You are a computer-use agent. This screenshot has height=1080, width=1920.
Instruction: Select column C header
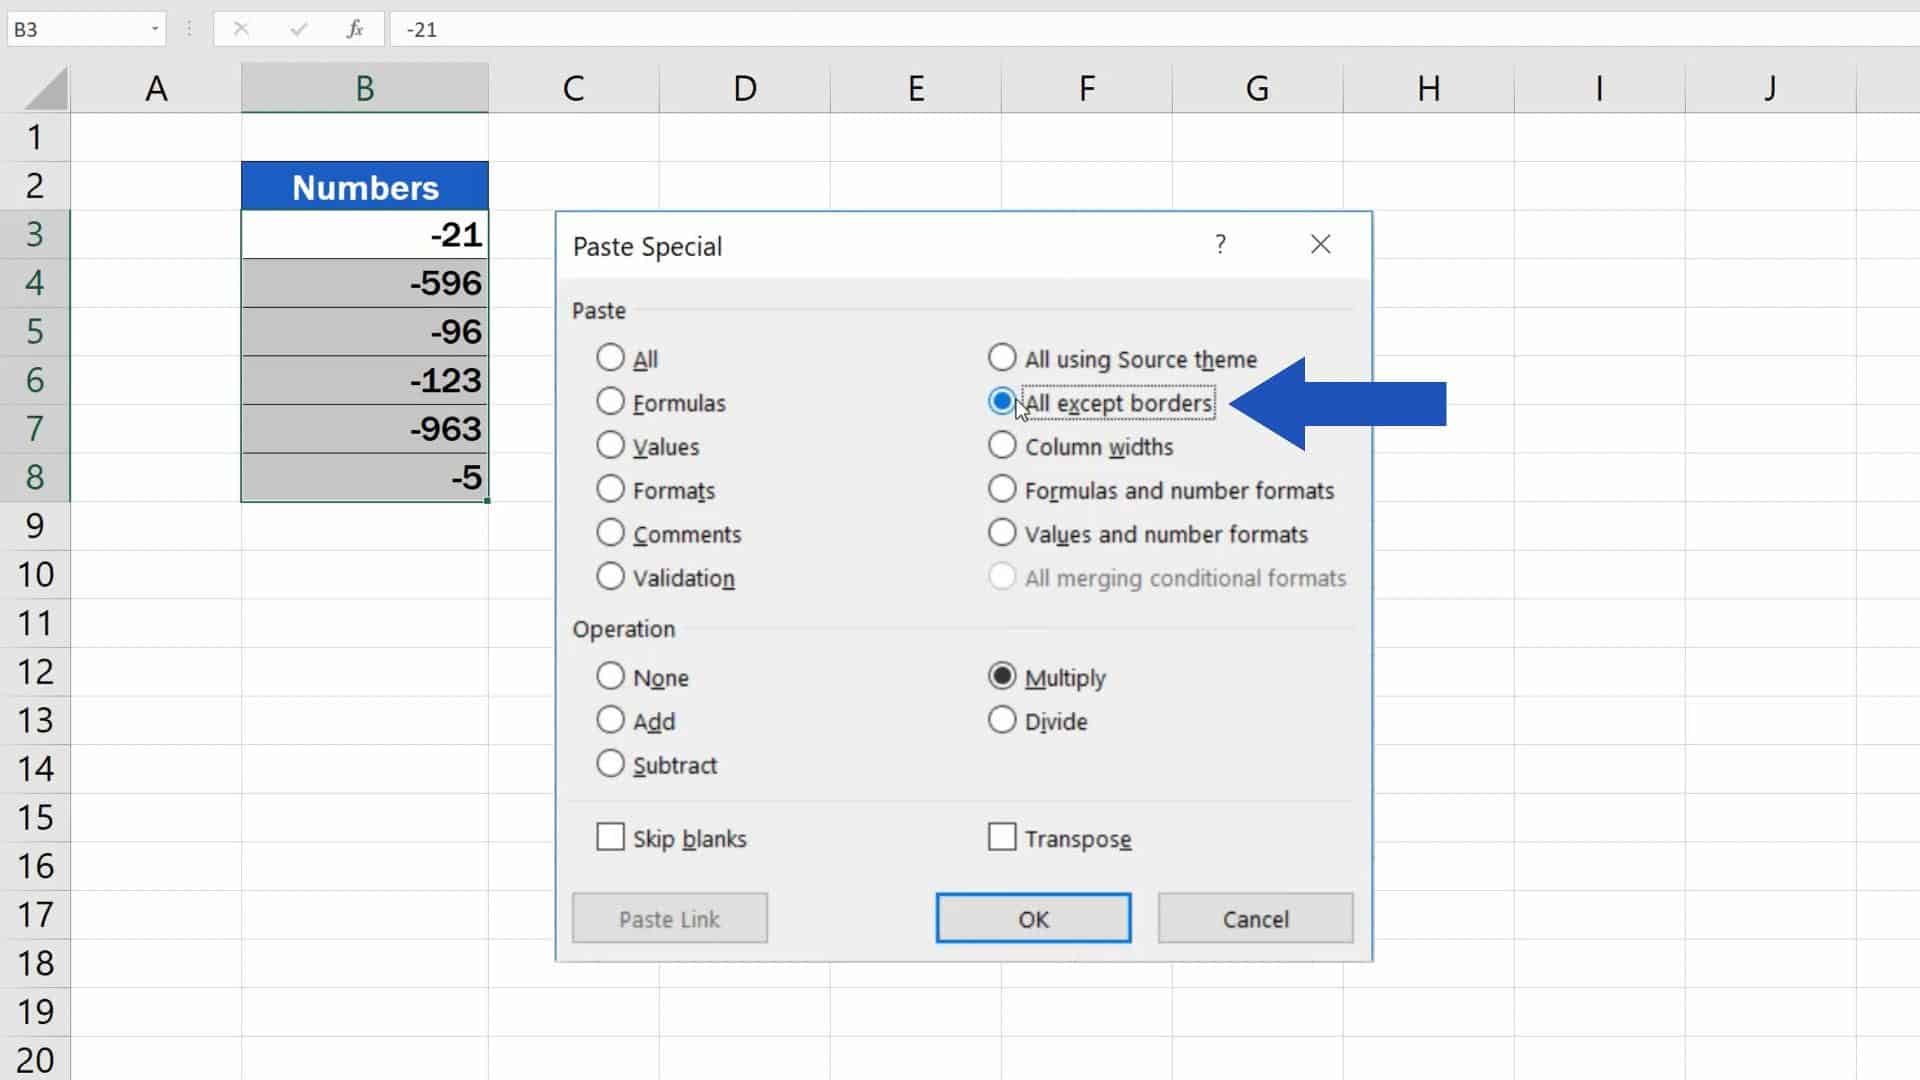[573, 88]
